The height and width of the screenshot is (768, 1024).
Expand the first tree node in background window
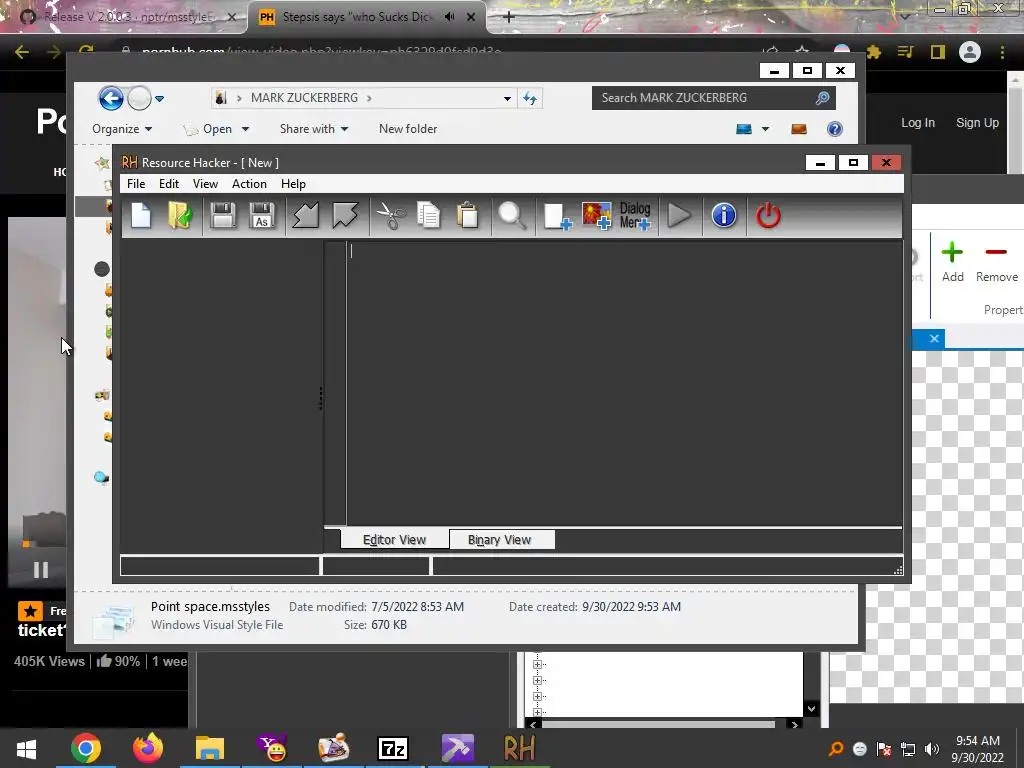pyautogui.click(x=537, y=664)
